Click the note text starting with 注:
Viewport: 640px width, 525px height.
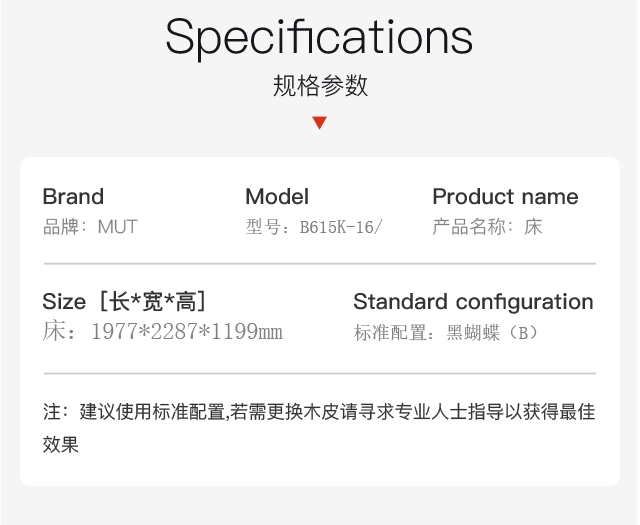(x=319, y=428)
